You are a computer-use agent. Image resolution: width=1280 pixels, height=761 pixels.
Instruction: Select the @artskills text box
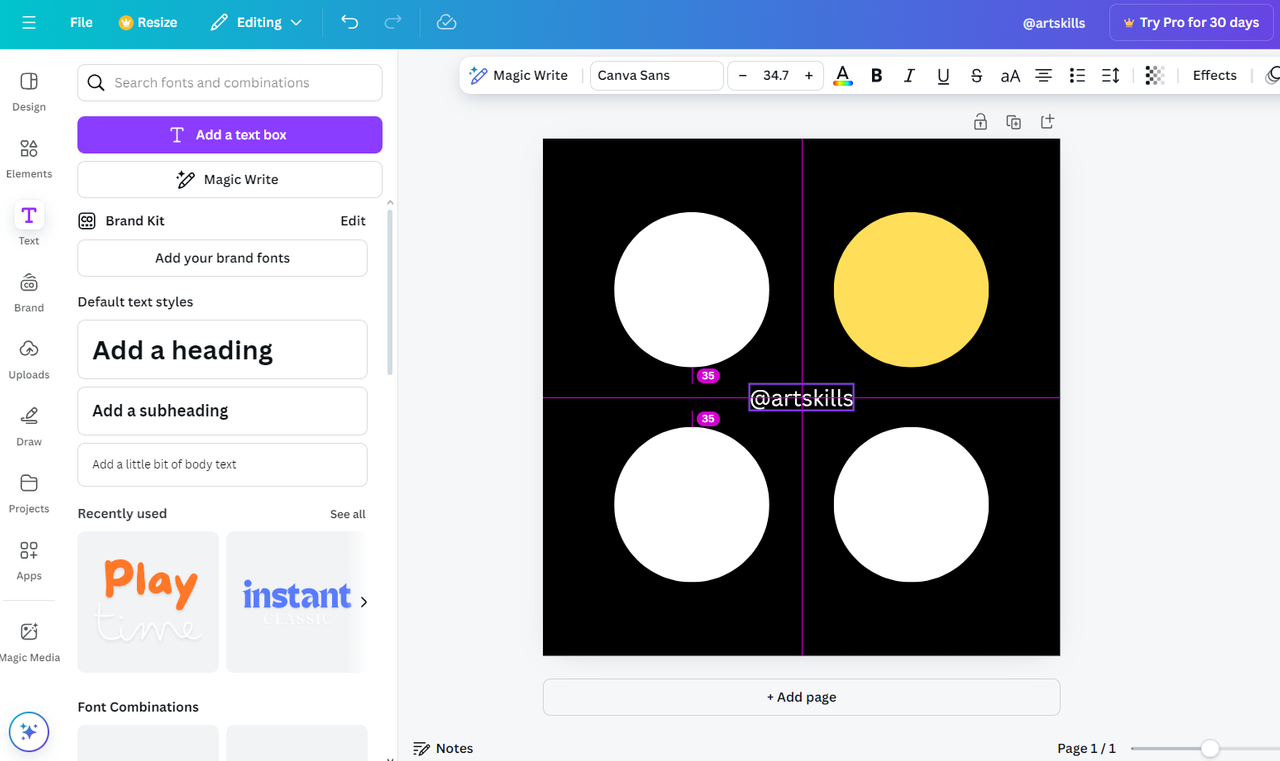801,398
